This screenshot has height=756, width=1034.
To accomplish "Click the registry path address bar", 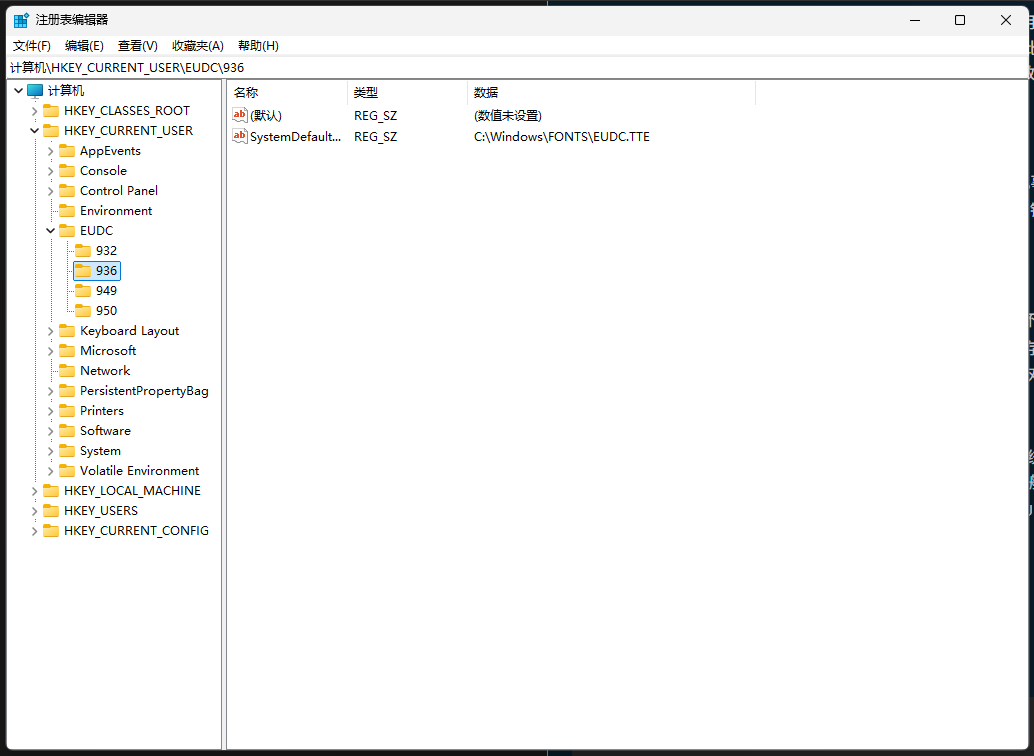I will [x=518, y=67].
